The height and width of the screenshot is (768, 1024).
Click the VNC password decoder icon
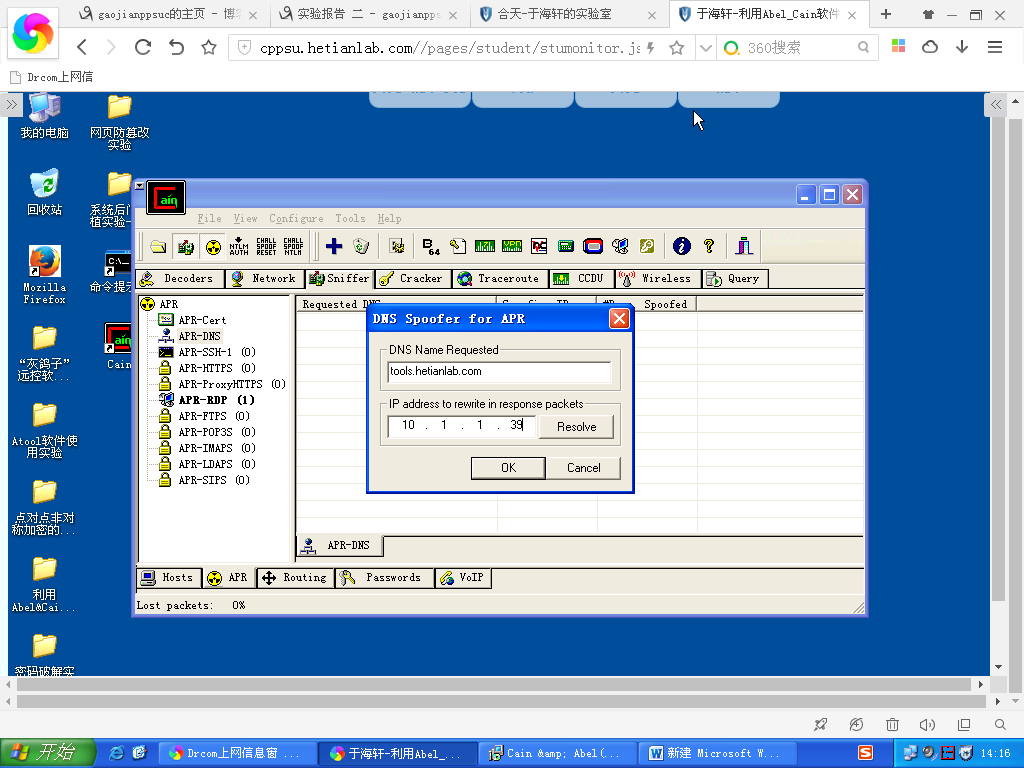point(539,246)
